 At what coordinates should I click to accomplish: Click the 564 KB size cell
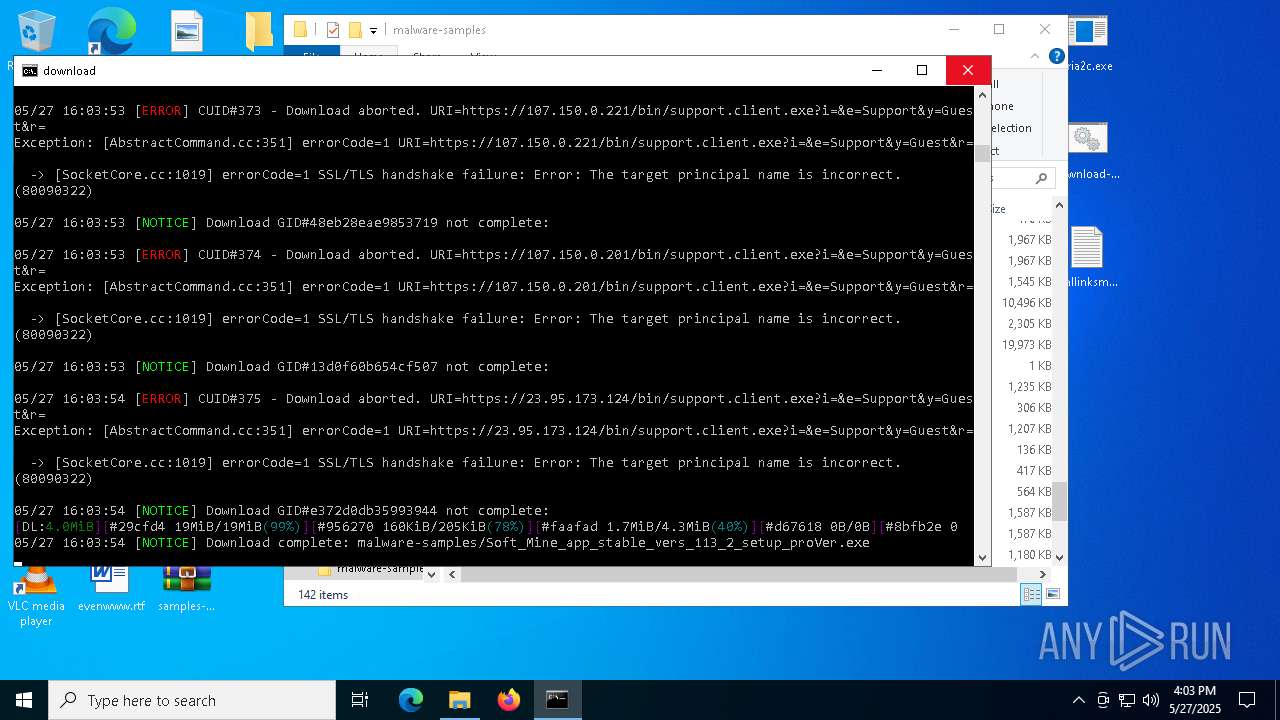(1034, 492)
